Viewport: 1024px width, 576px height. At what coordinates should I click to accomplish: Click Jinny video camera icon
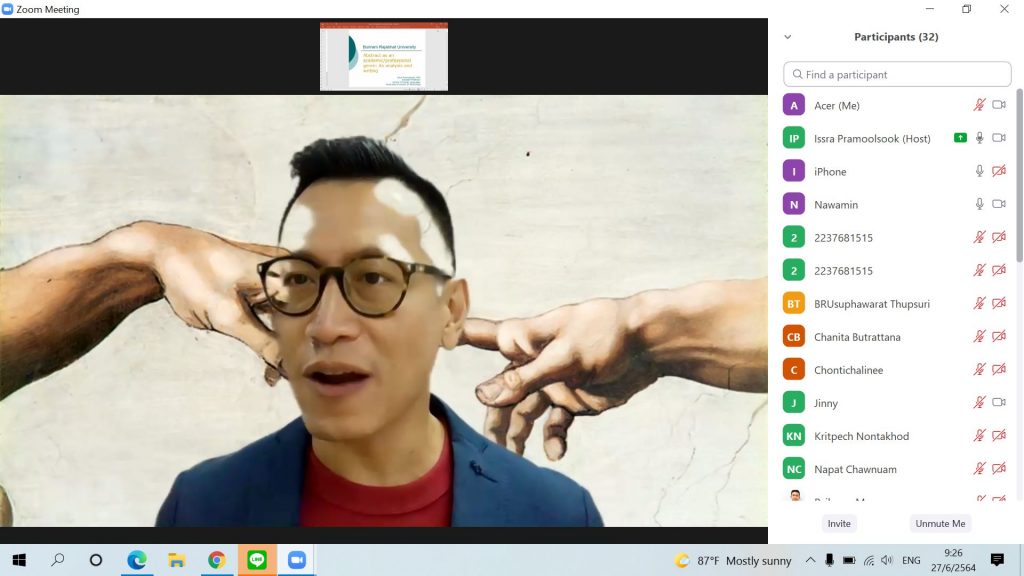(999, 402)
